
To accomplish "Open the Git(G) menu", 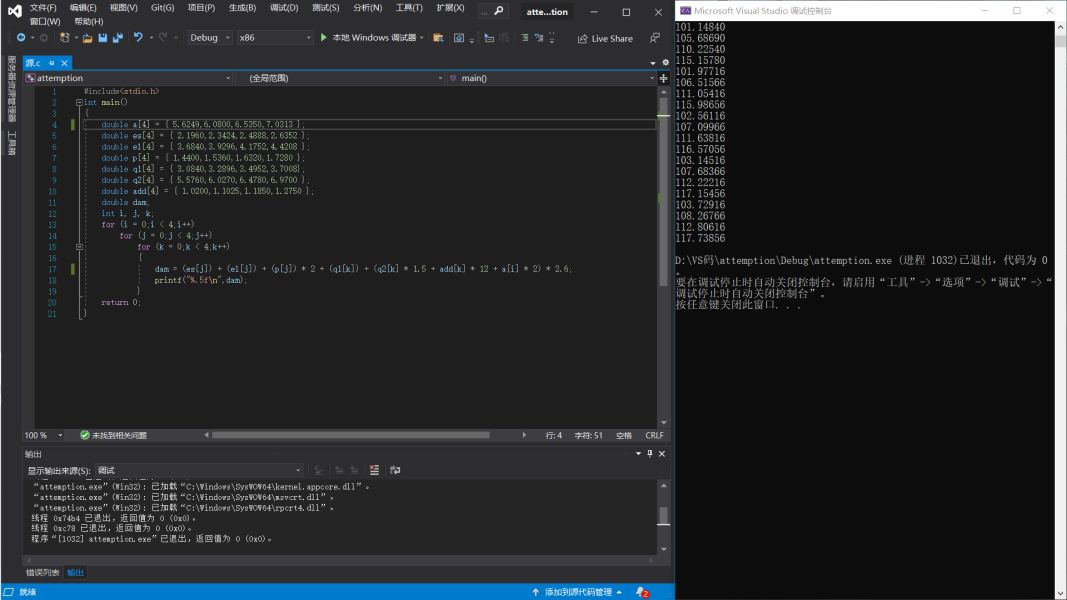I will coord(162,7).
